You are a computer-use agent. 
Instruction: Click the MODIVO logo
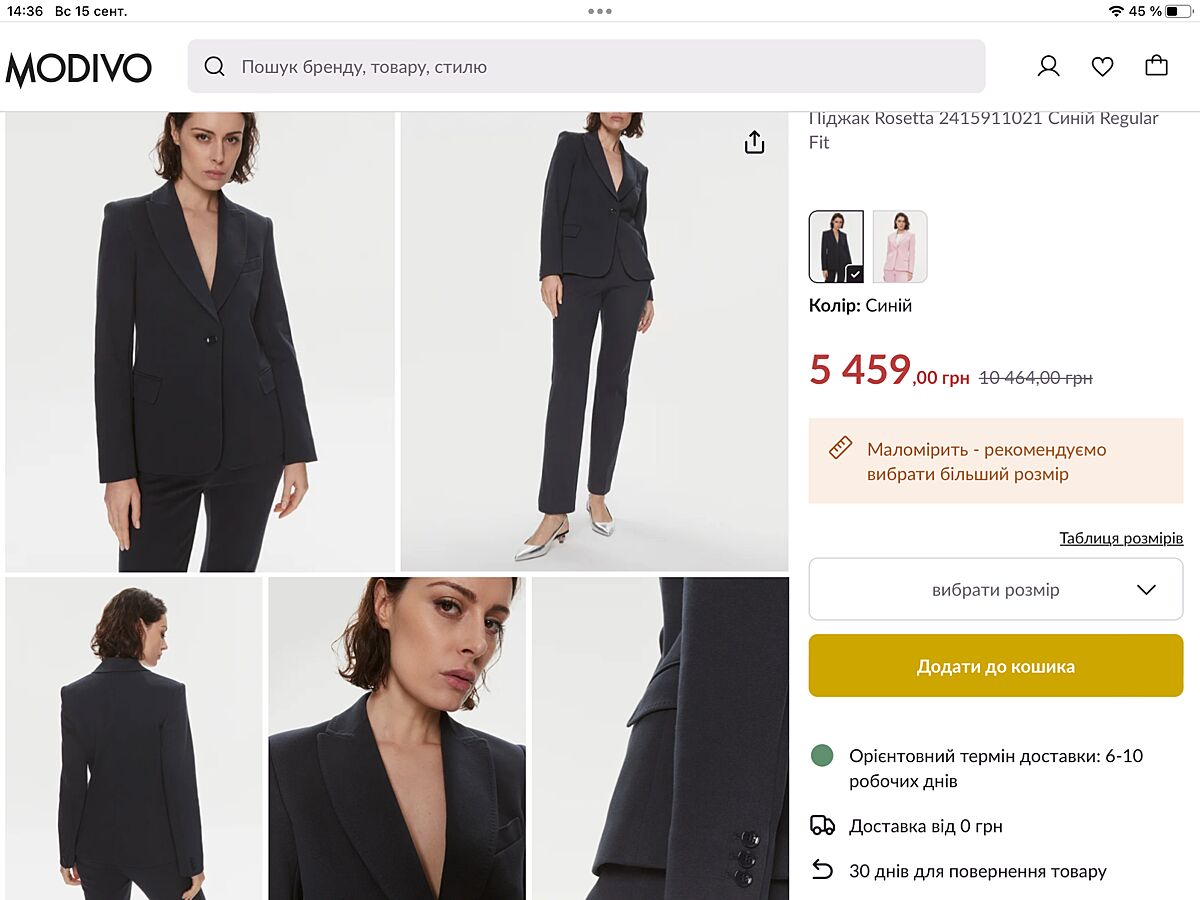tap(79, 68)
